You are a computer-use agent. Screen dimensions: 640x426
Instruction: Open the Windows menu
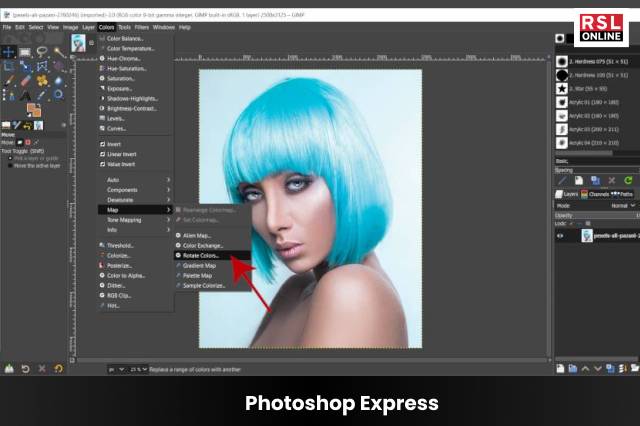click(x=164, y=27)
